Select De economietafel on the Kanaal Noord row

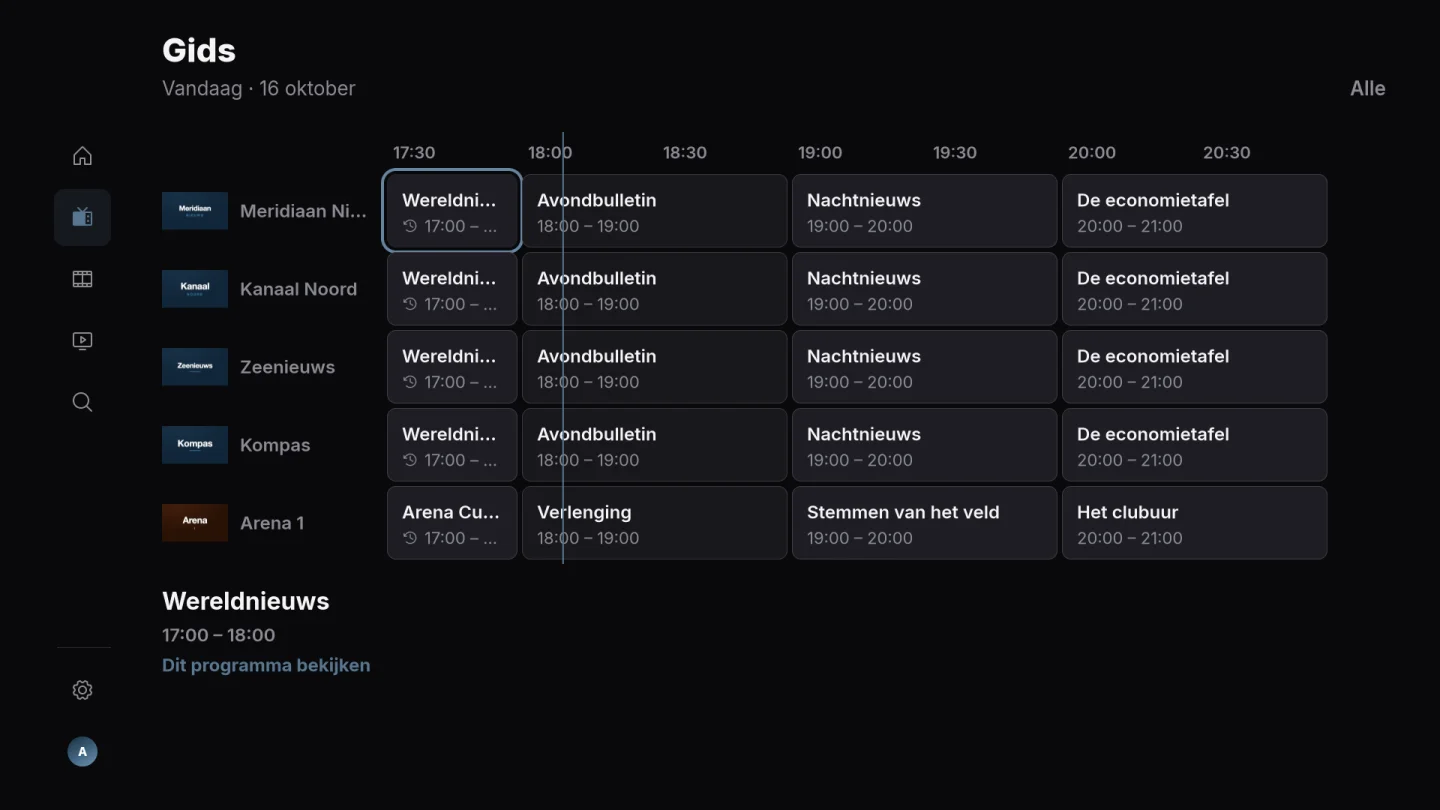[x=1195, y=289]
